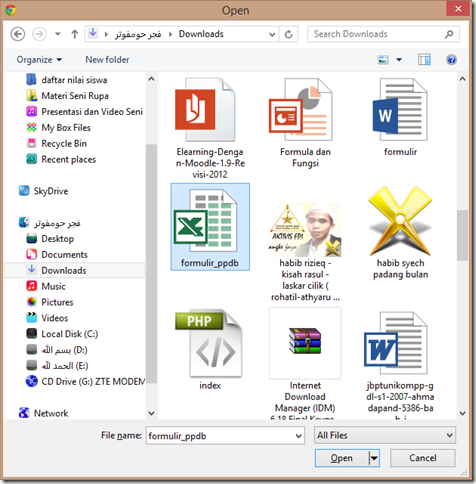The image size is (476, 484).
Task: Select Presentasi dan Video Seni folder
Action: coord(85,112)
